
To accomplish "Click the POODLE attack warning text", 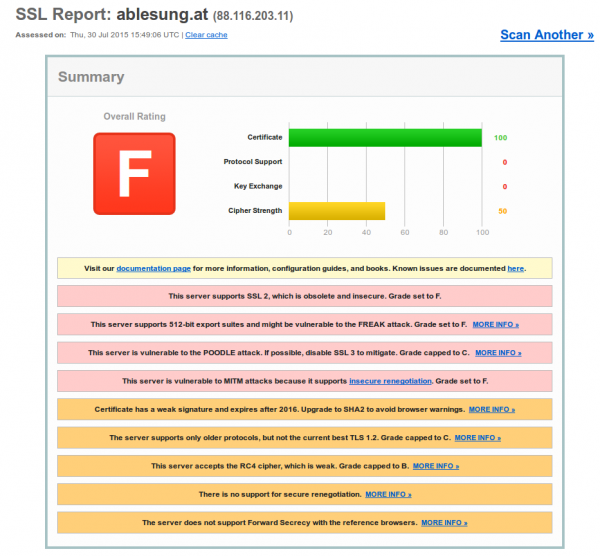I will 279,353.
